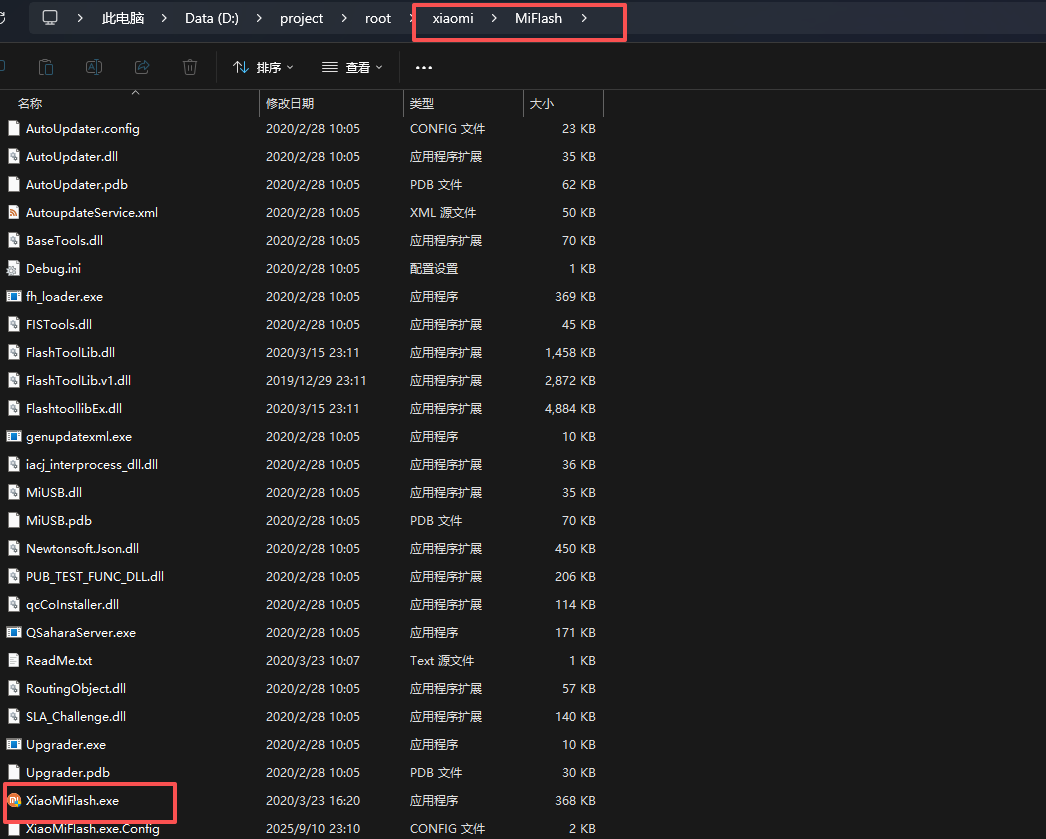Screen dimensions: 1046x839
Task: Select the ReadMe.txt file icon
Action: [13, 661]
